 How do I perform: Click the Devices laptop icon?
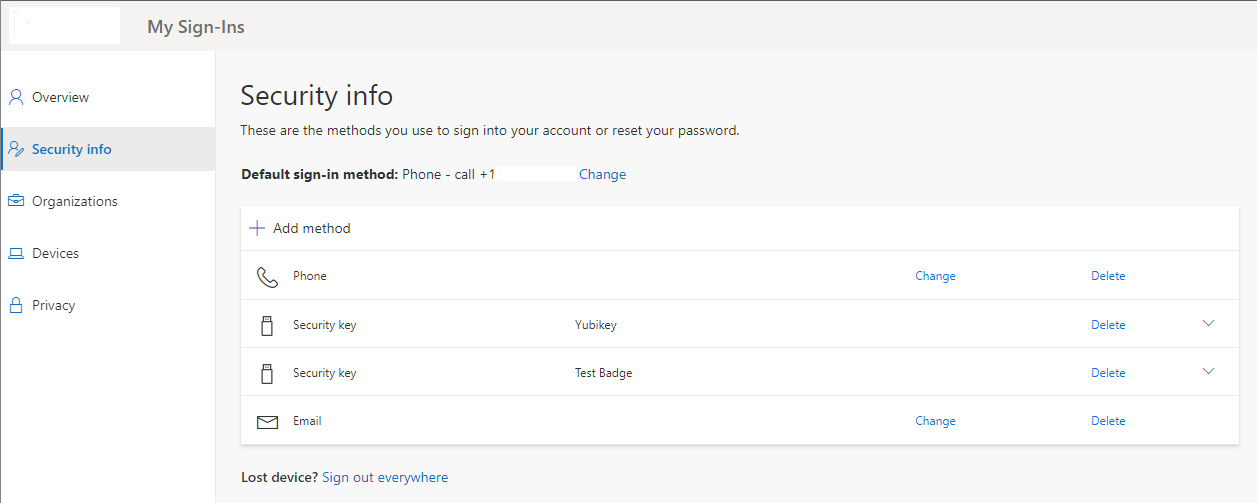tap(16, 253)
